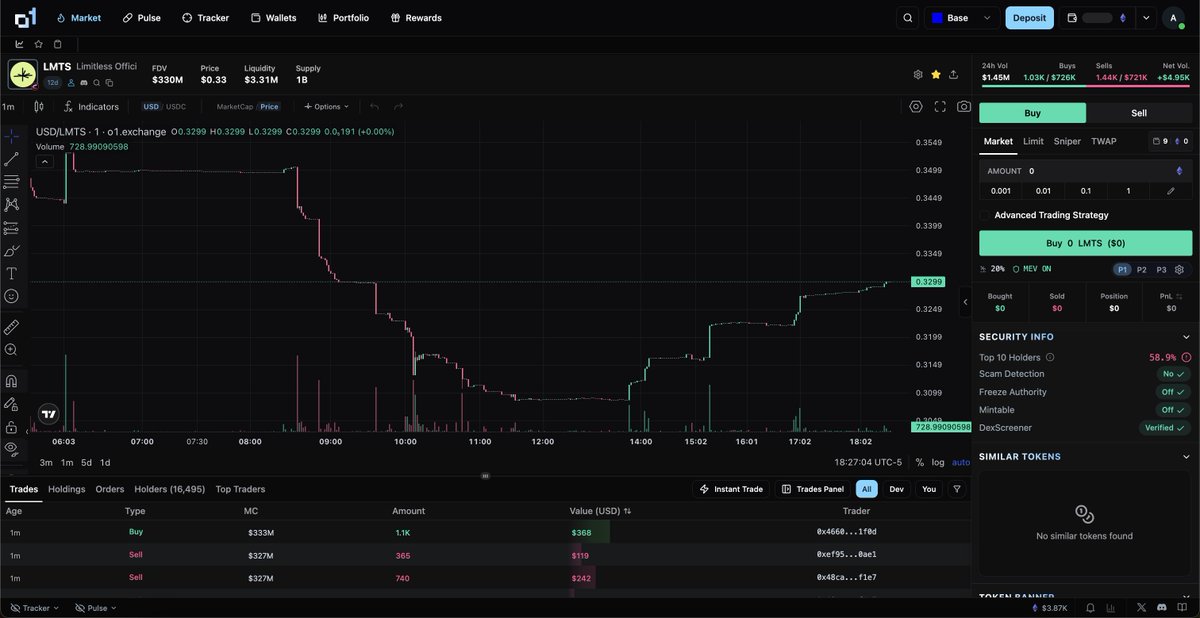The image size is (1200, 618).
Task: Open the Options dropdown above the chart
Action: (x=326, y=106)
